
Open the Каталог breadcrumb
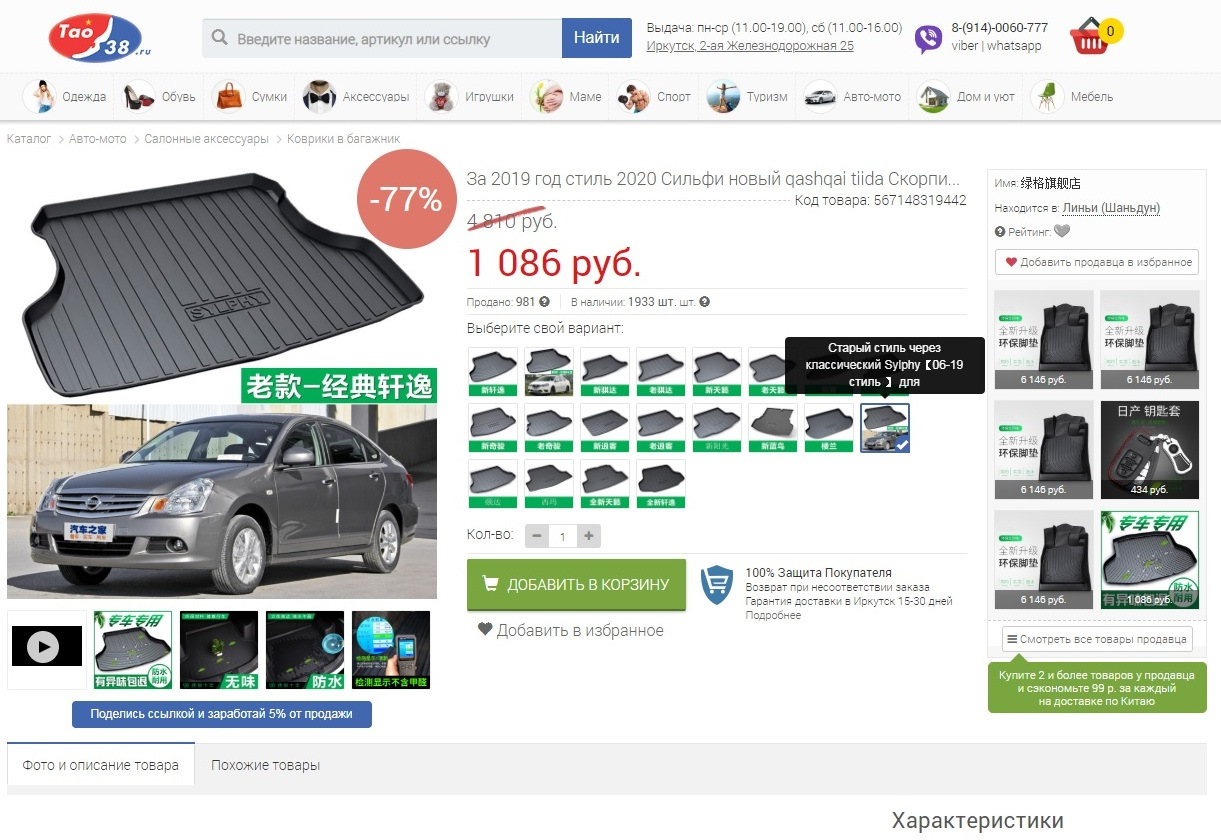[x=29, y=139]
